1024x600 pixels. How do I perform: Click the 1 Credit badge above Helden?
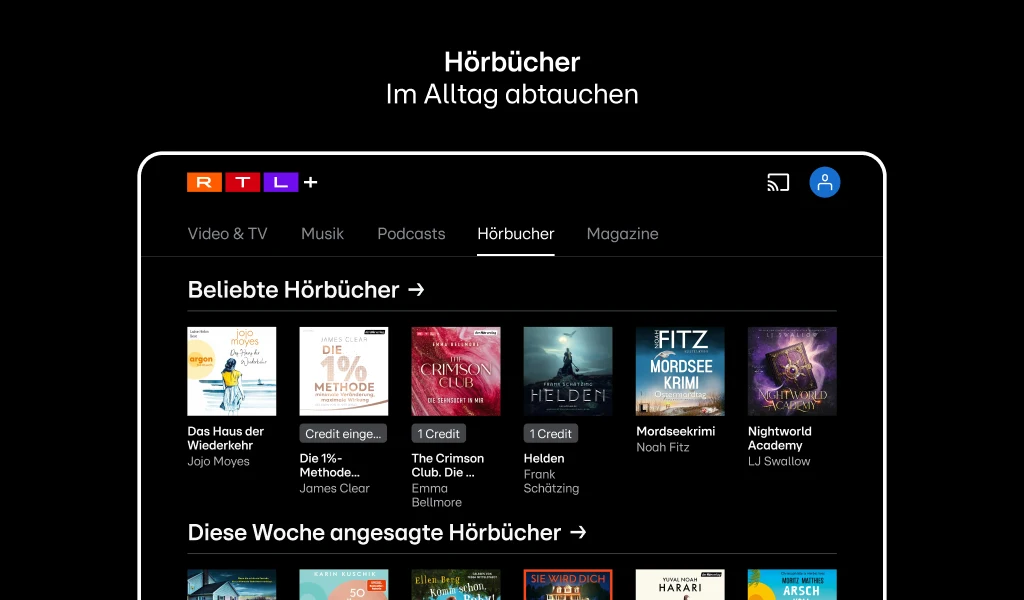coord(551,434)
